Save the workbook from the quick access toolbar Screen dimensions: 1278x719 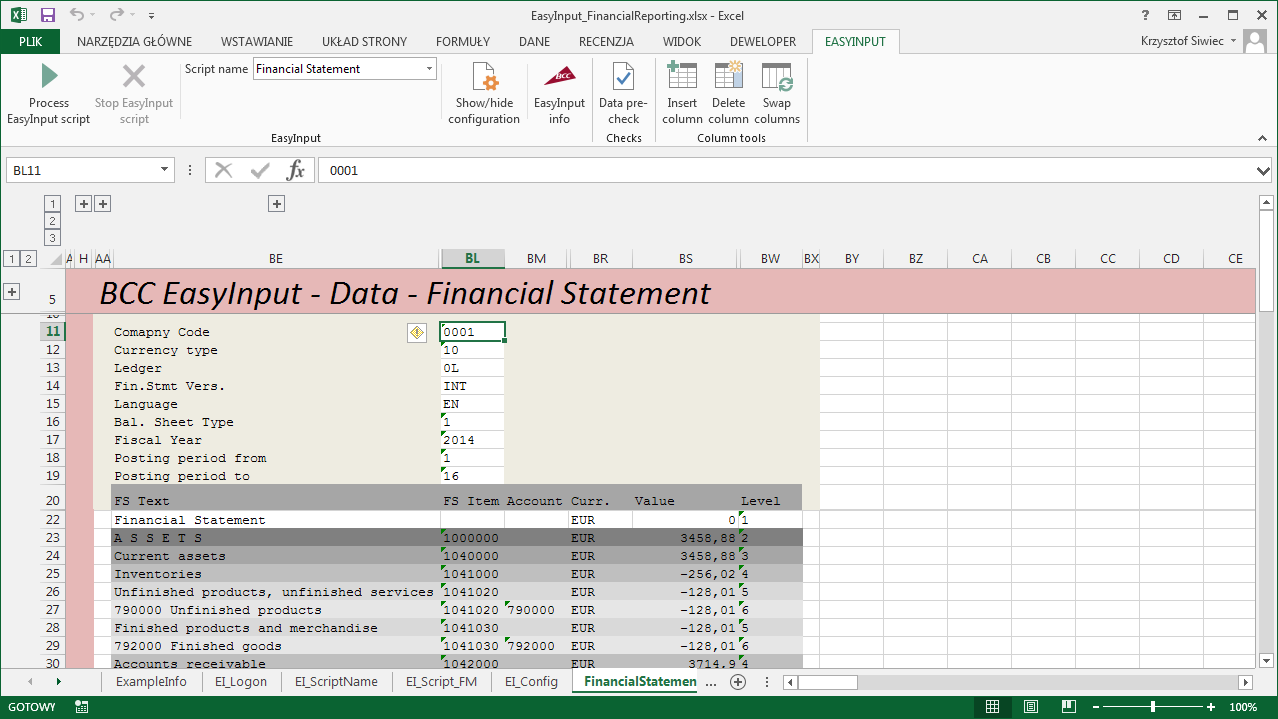click(47, 15)
